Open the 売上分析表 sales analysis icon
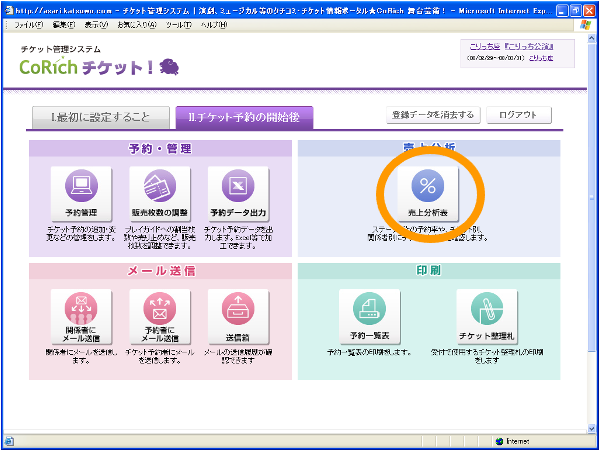602x452 pixels. 427,192
